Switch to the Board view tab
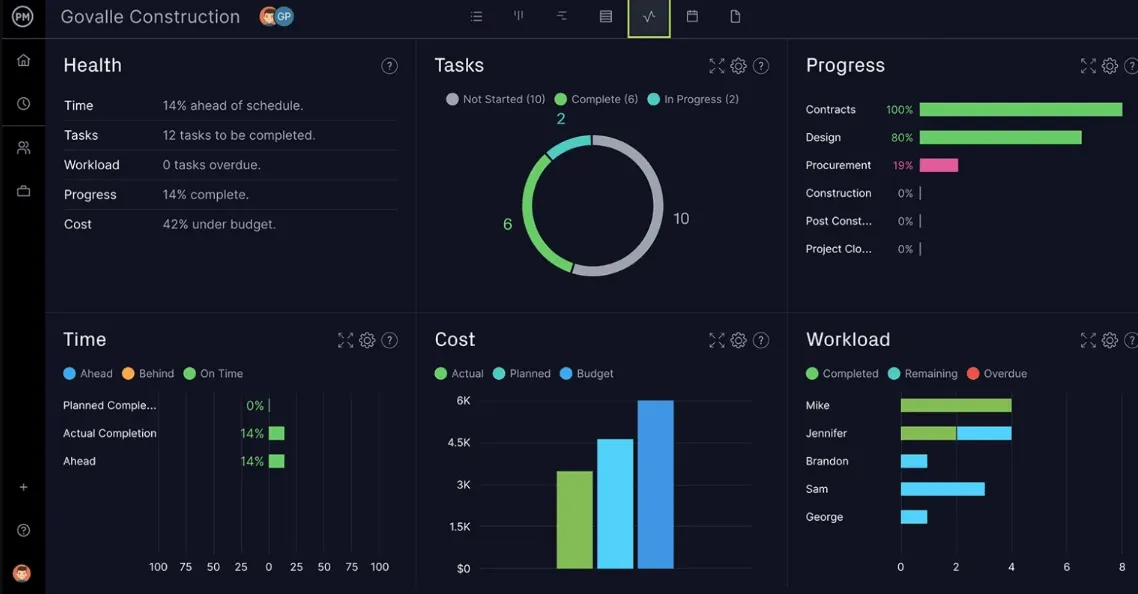Image resolution: width=1138 pixels, height=594 pixels. pyautogui.click(x=519, y=16)
